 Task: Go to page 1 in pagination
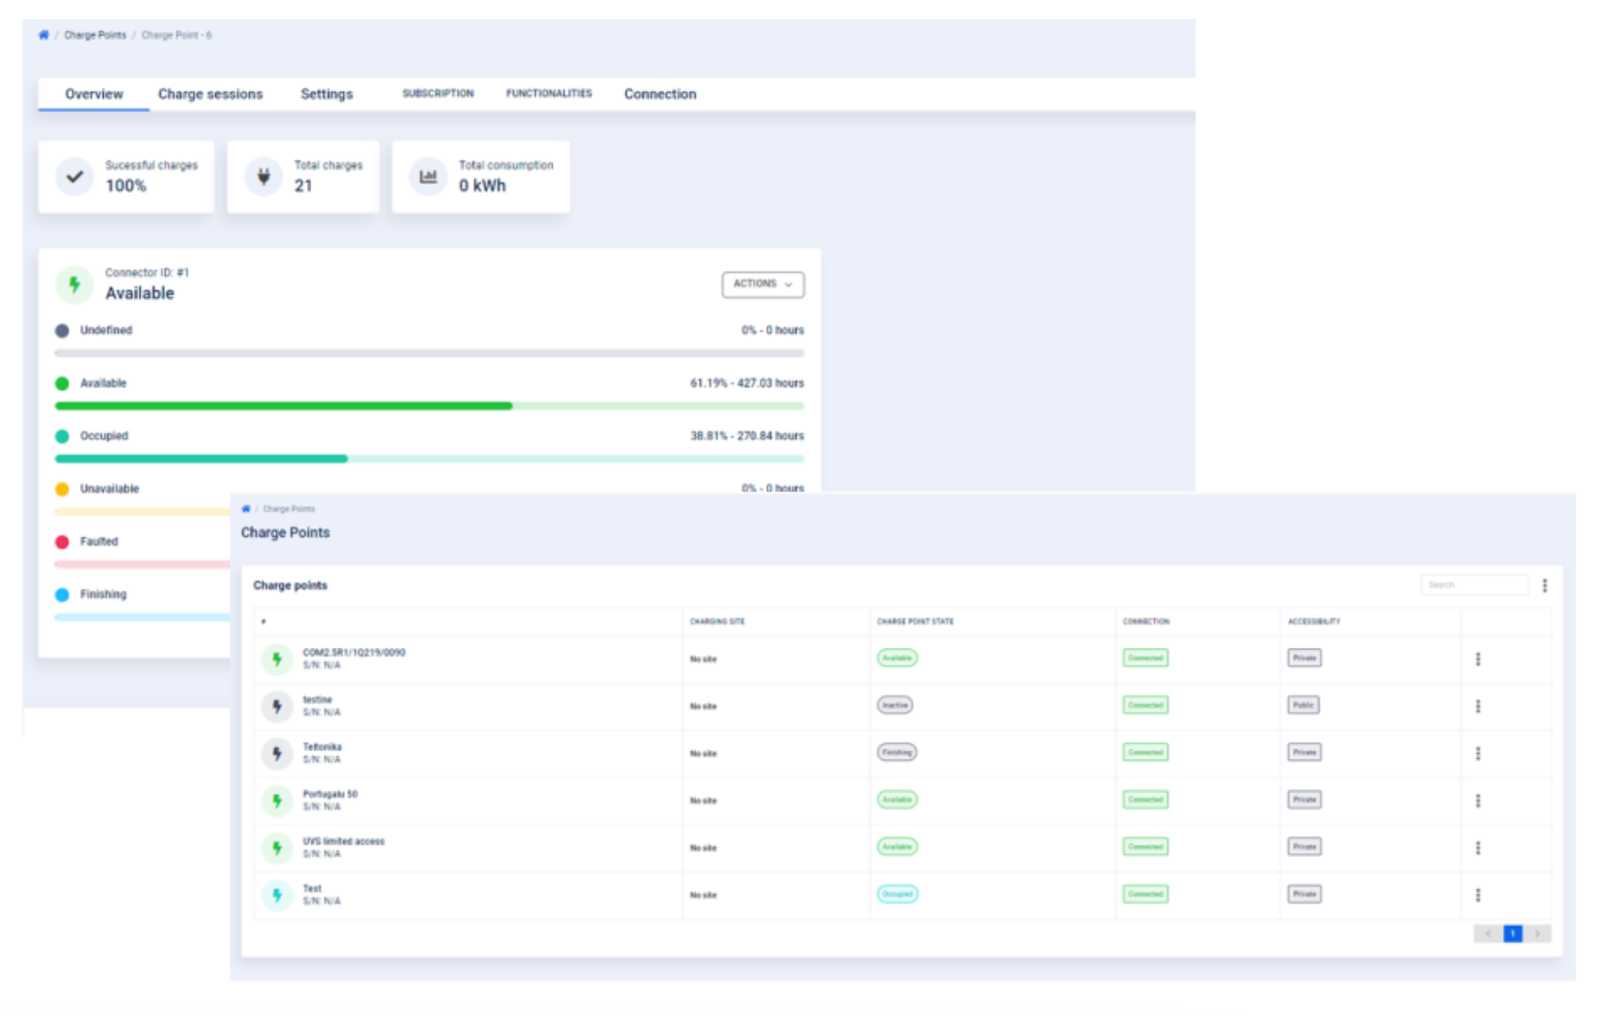1512,934
